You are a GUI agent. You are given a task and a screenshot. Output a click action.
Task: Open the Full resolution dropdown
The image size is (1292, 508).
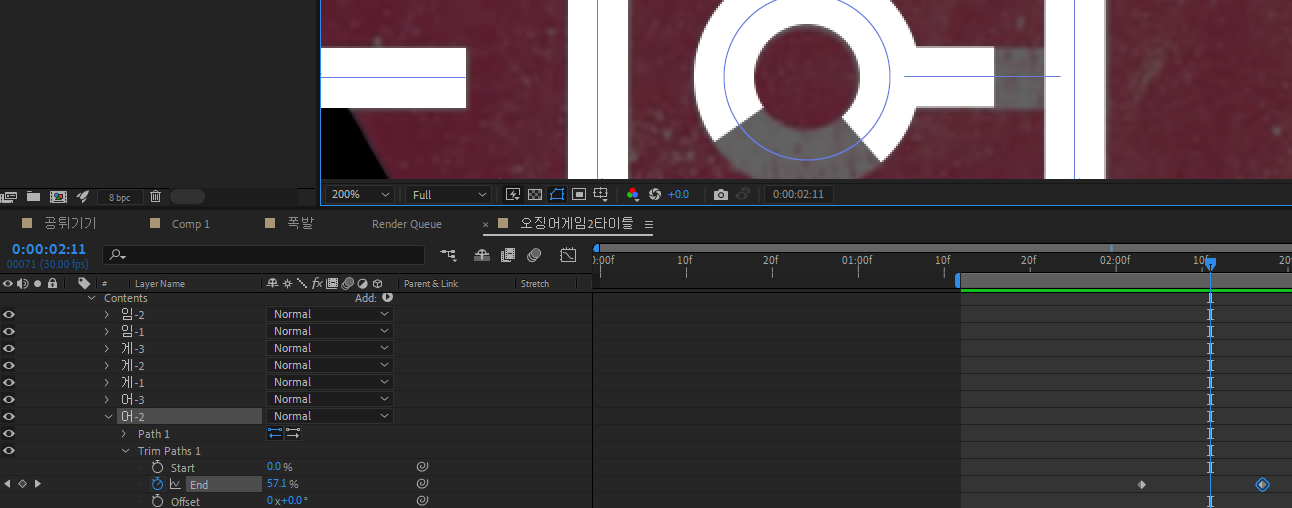pyautogui.click(x=449, y=194)
